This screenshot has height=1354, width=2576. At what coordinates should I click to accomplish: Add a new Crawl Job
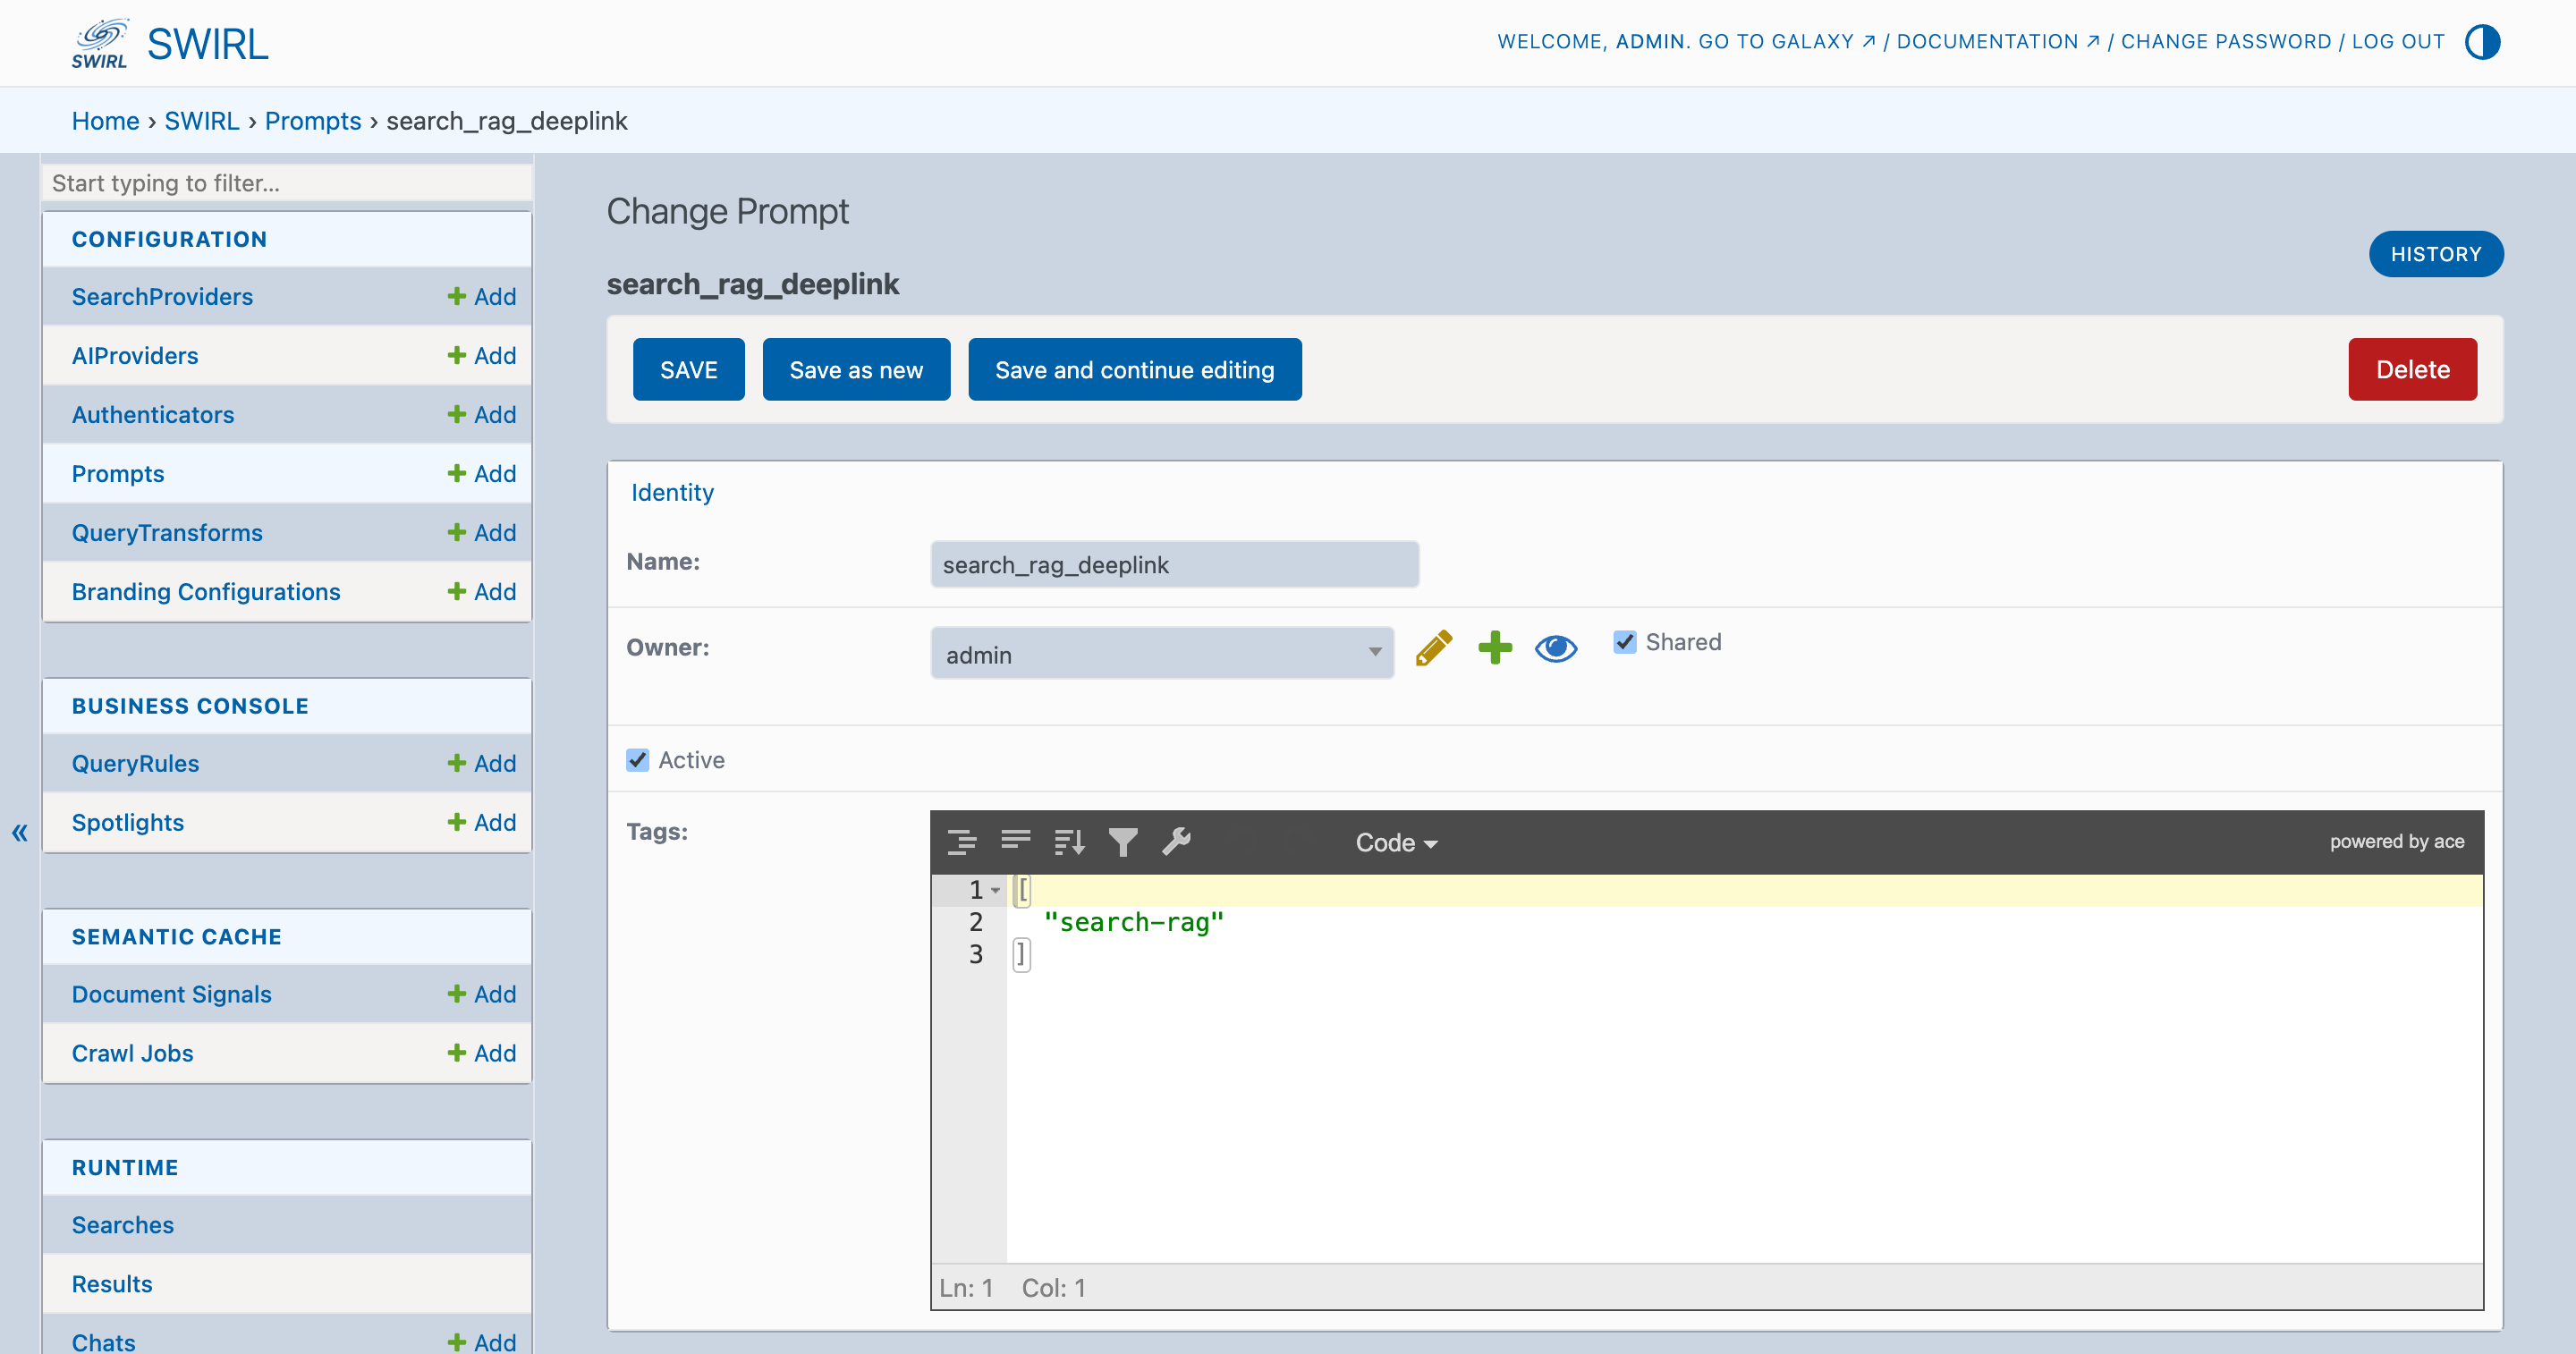point(482,1054)
